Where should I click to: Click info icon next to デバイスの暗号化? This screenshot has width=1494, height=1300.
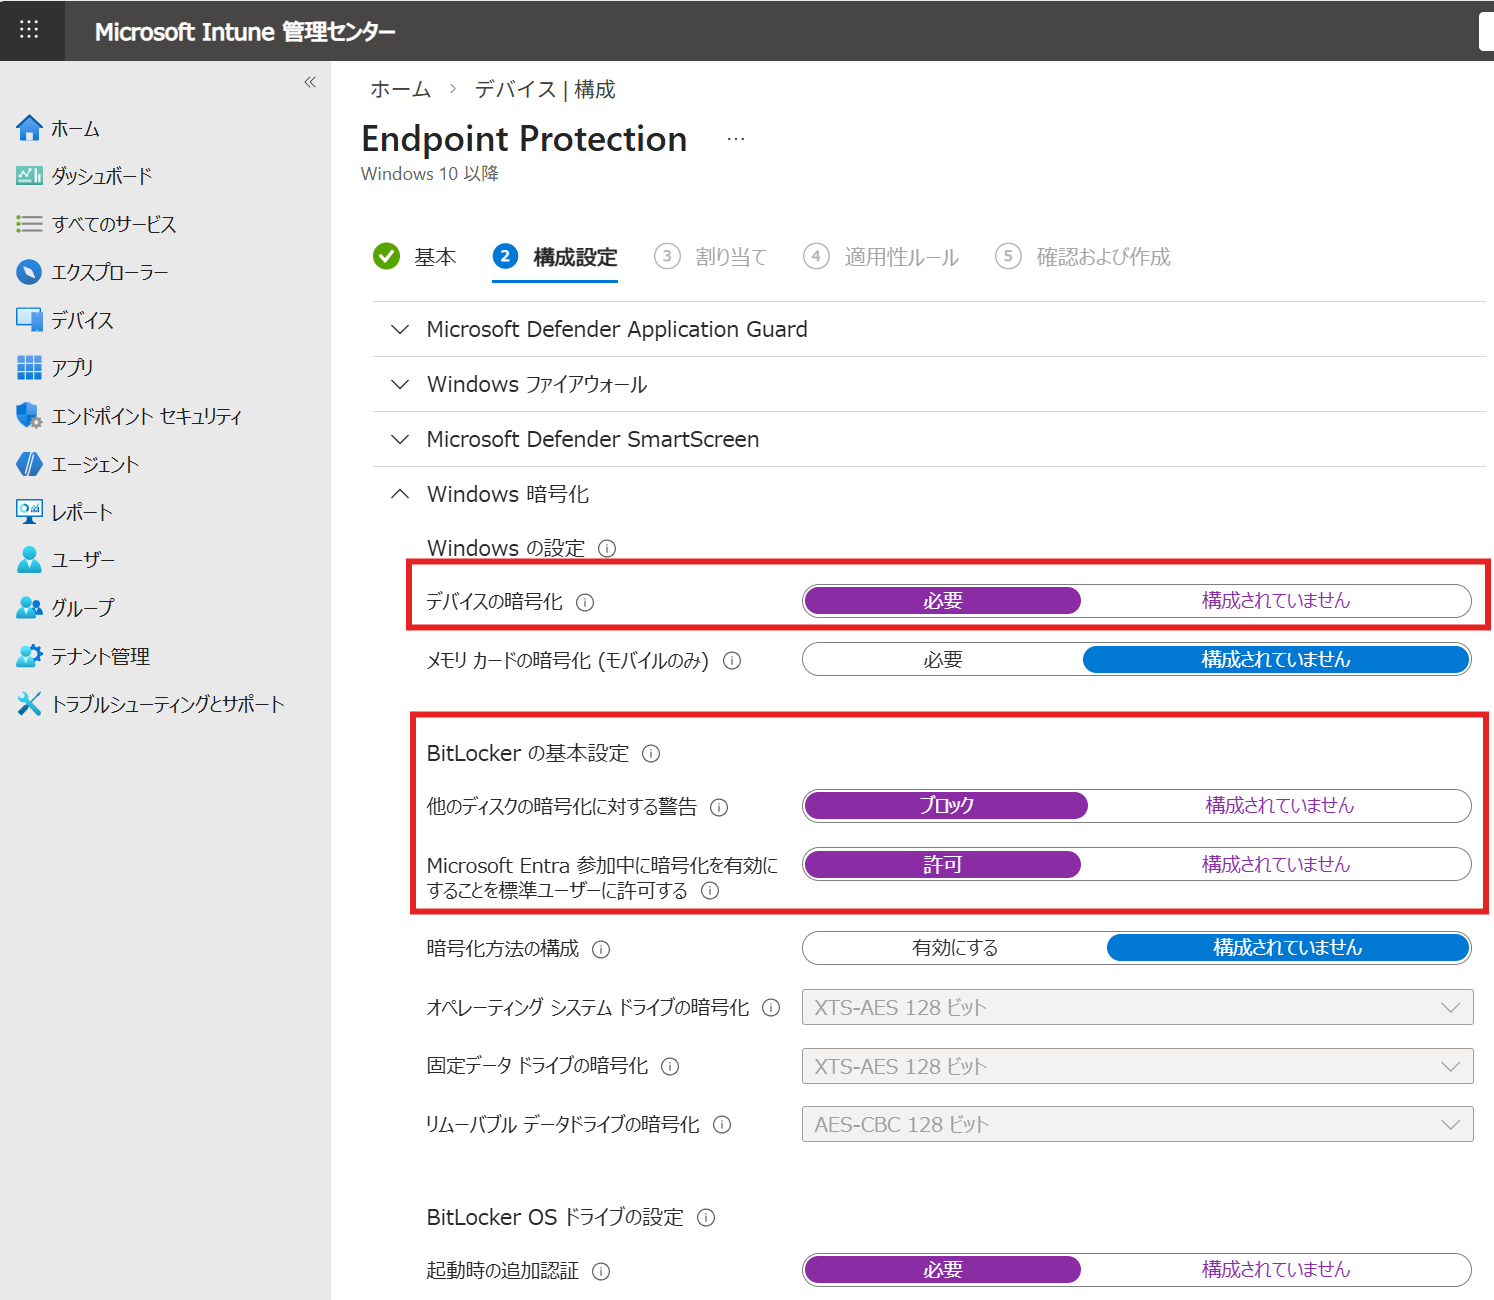(586, 602)
